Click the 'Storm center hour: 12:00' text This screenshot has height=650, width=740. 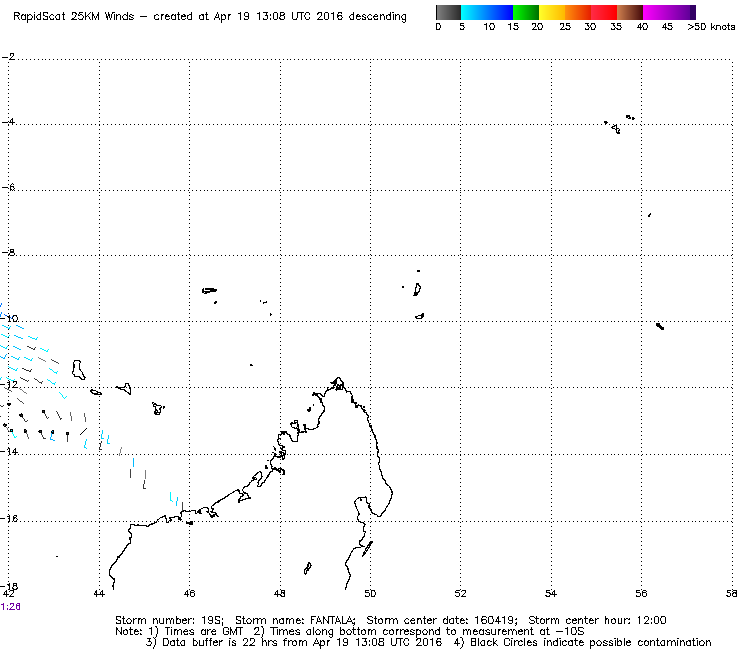coord(597,620)
